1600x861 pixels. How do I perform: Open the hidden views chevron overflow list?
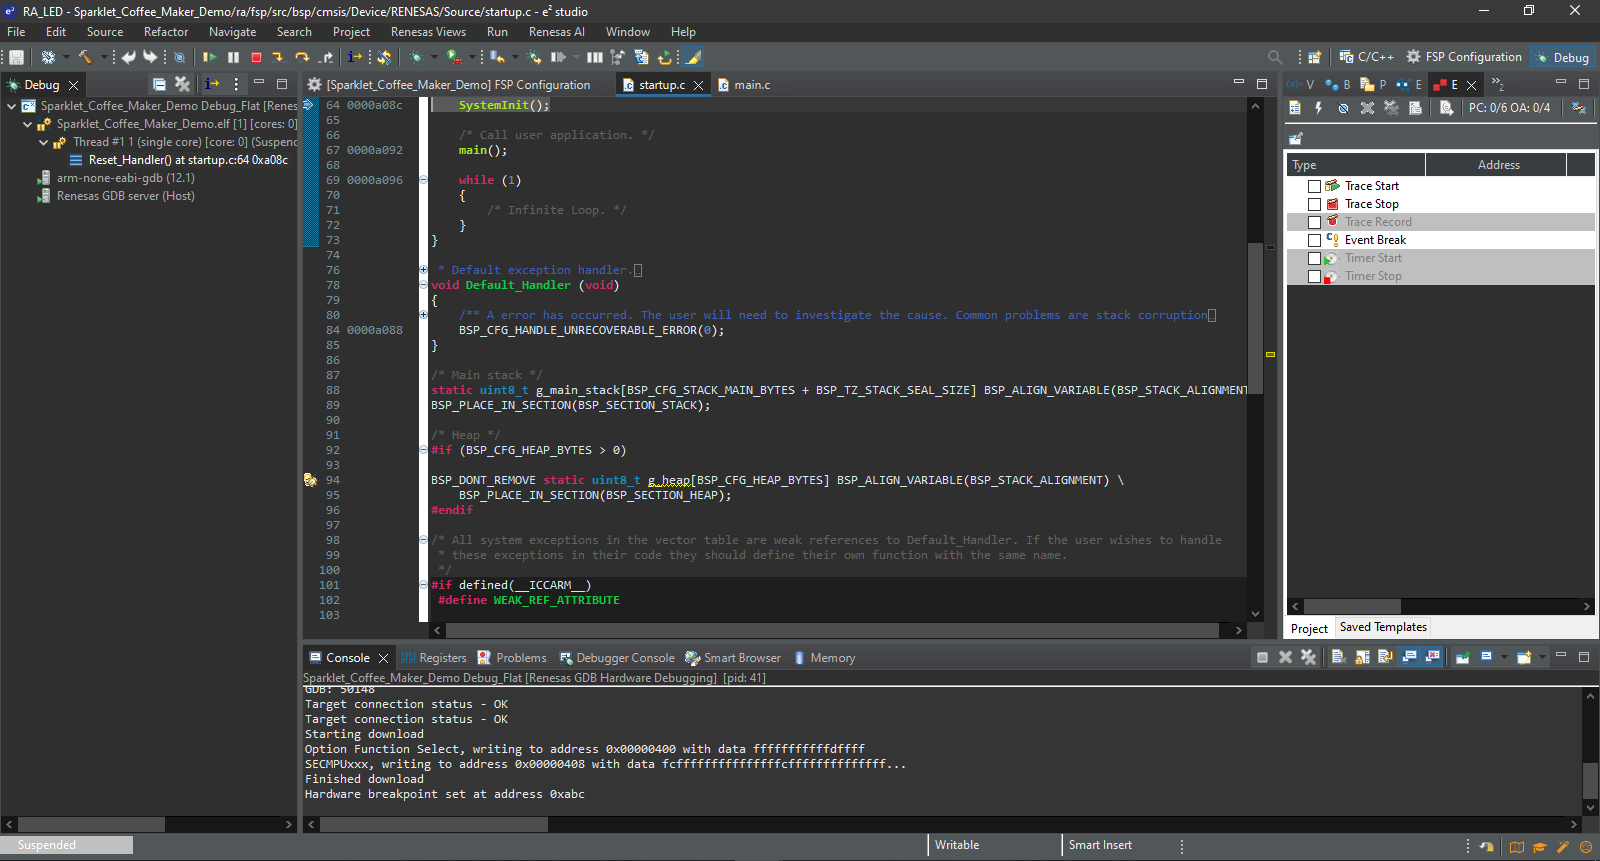click(x=1497, y=84)
